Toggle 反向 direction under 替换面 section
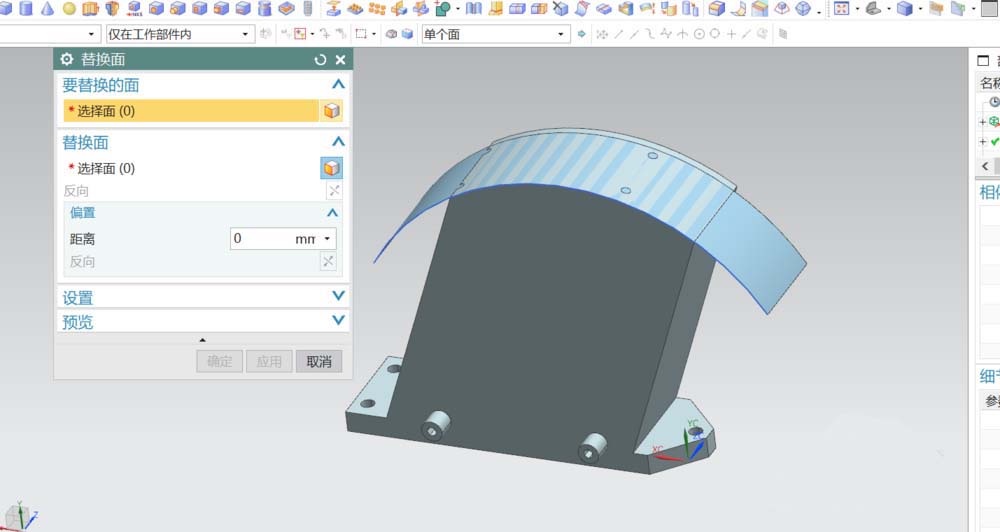1000x532 pixels. [x=334, y=191]
